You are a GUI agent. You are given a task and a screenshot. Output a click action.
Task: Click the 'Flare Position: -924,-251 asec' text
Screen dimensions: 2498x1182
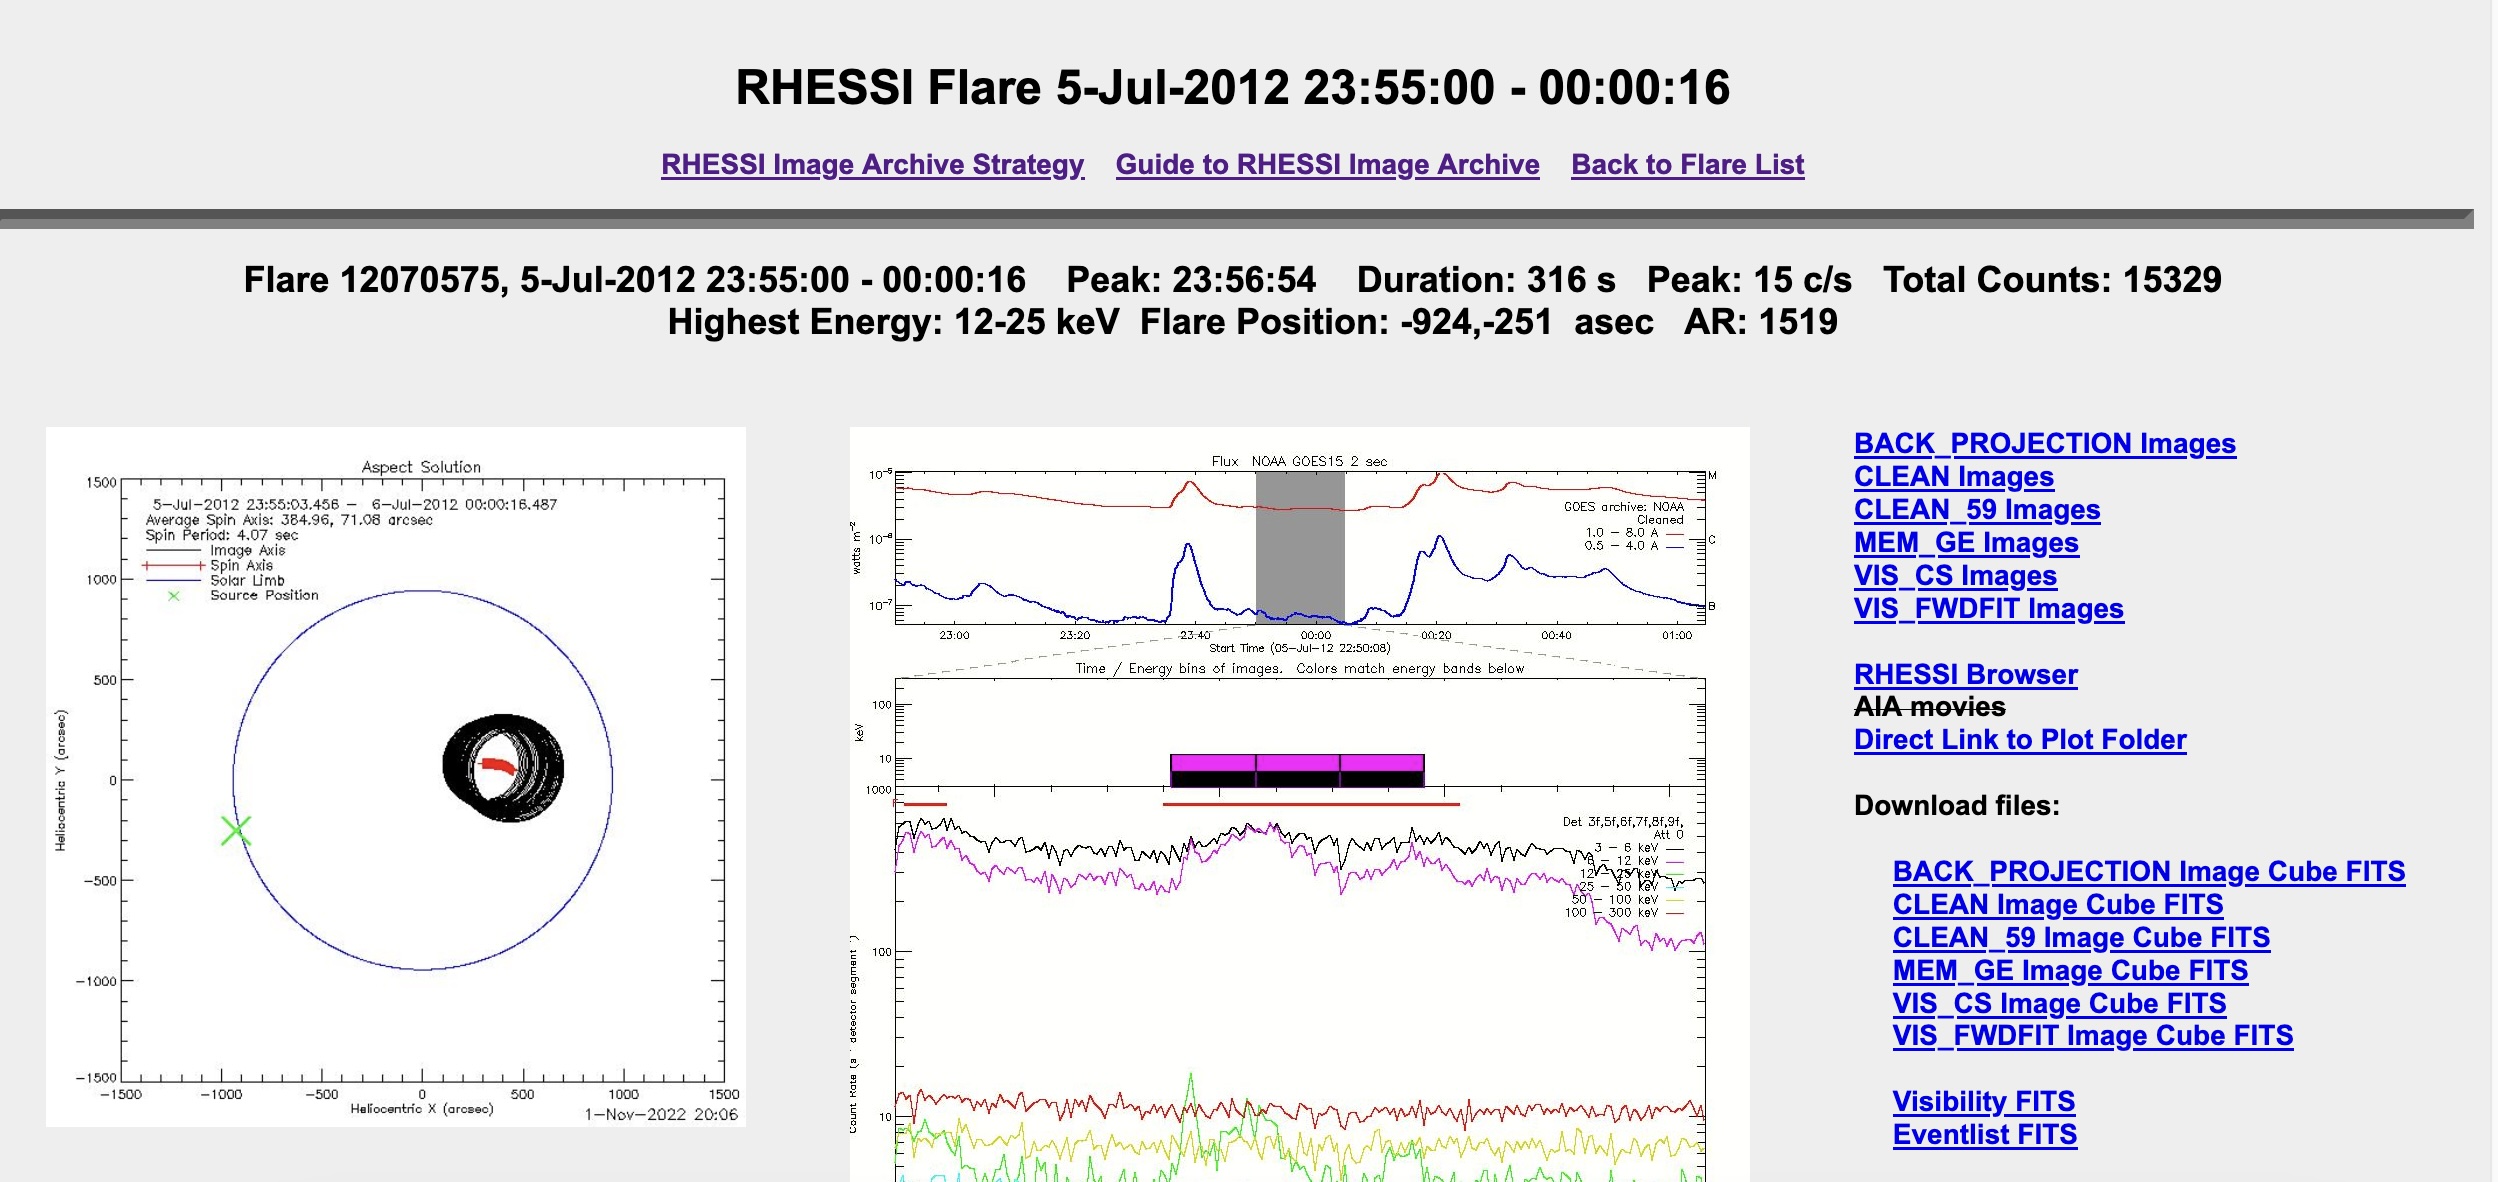coord(1397,322)
